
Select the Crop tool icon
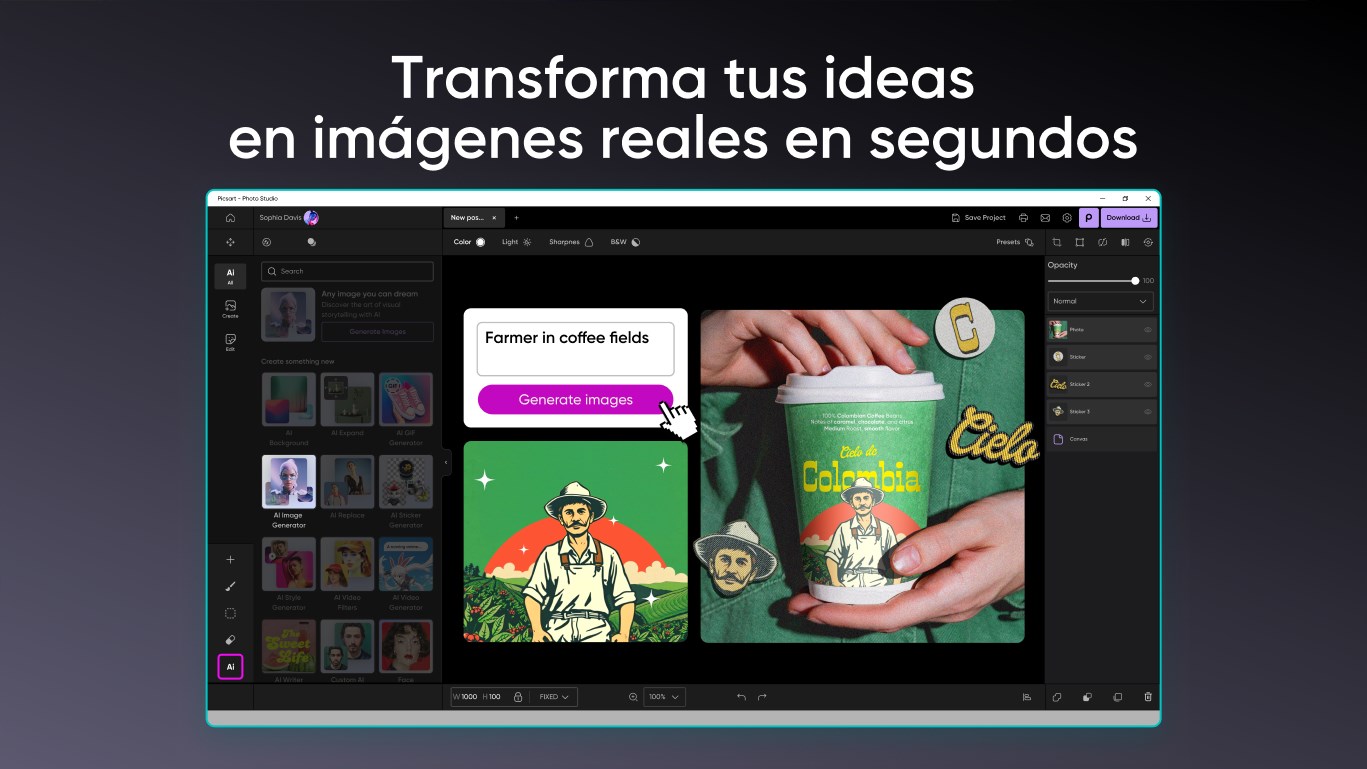[x=1057, y=242]
